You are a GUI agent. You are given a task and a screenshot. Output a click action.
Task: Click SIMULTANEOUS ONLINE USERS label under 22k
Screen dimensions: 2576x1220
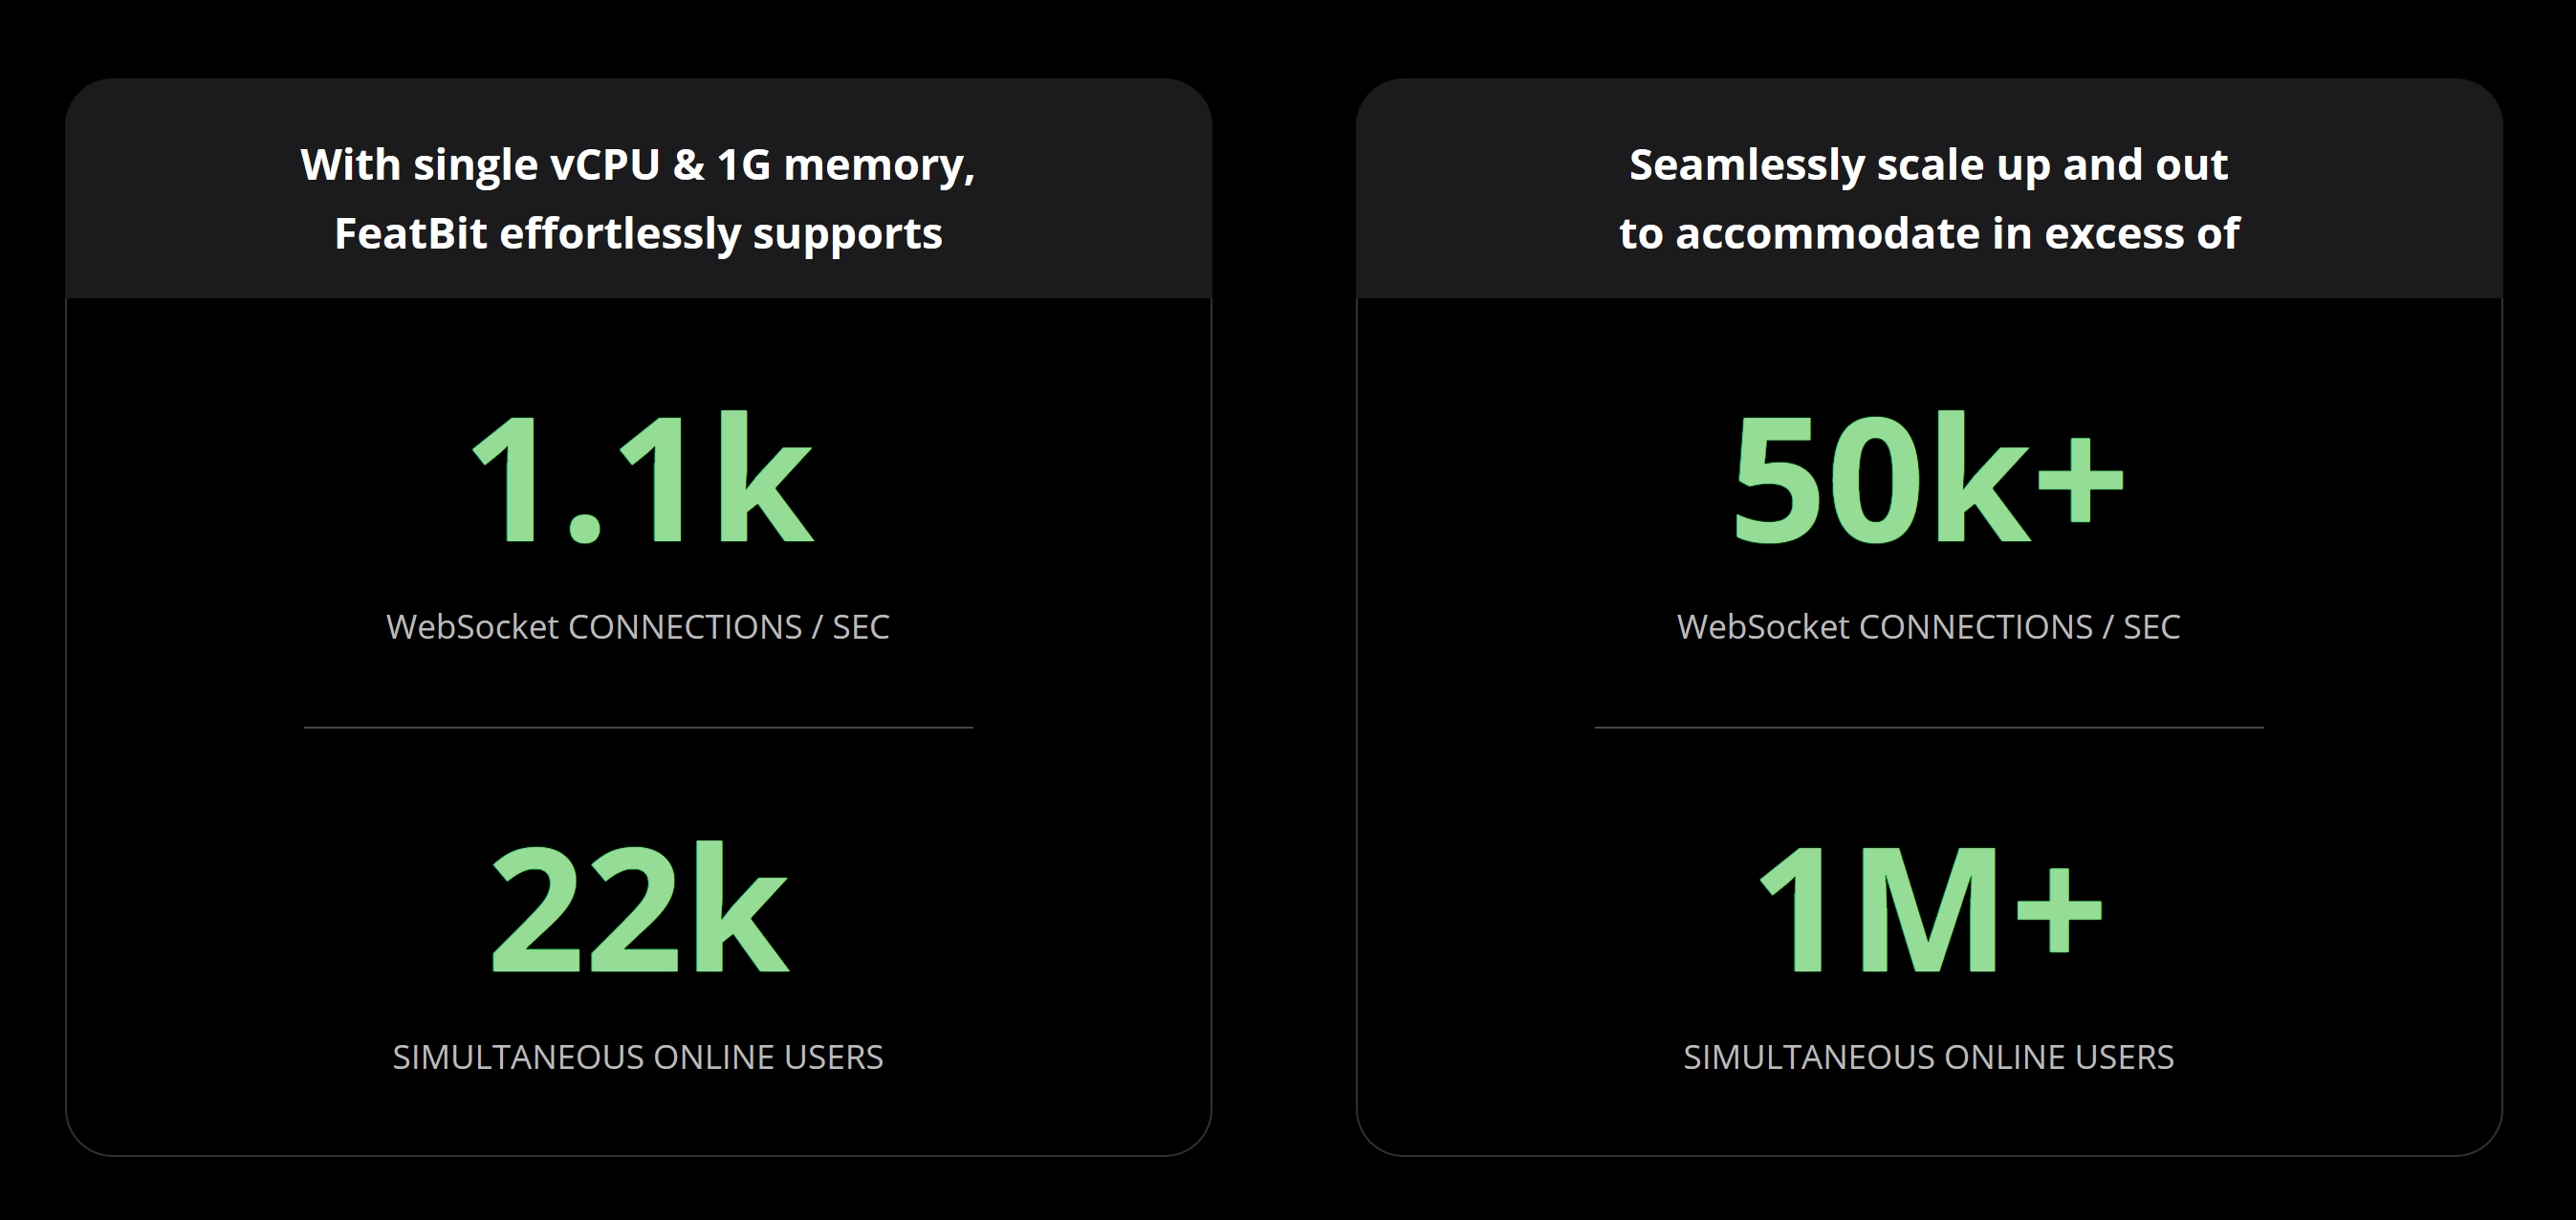point(638,1057)
